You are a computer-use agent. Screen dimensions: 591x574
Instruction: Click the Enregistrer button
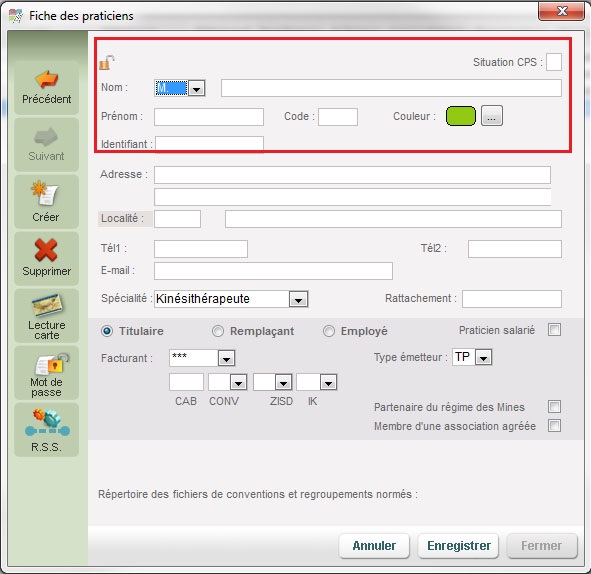[458, 546]
